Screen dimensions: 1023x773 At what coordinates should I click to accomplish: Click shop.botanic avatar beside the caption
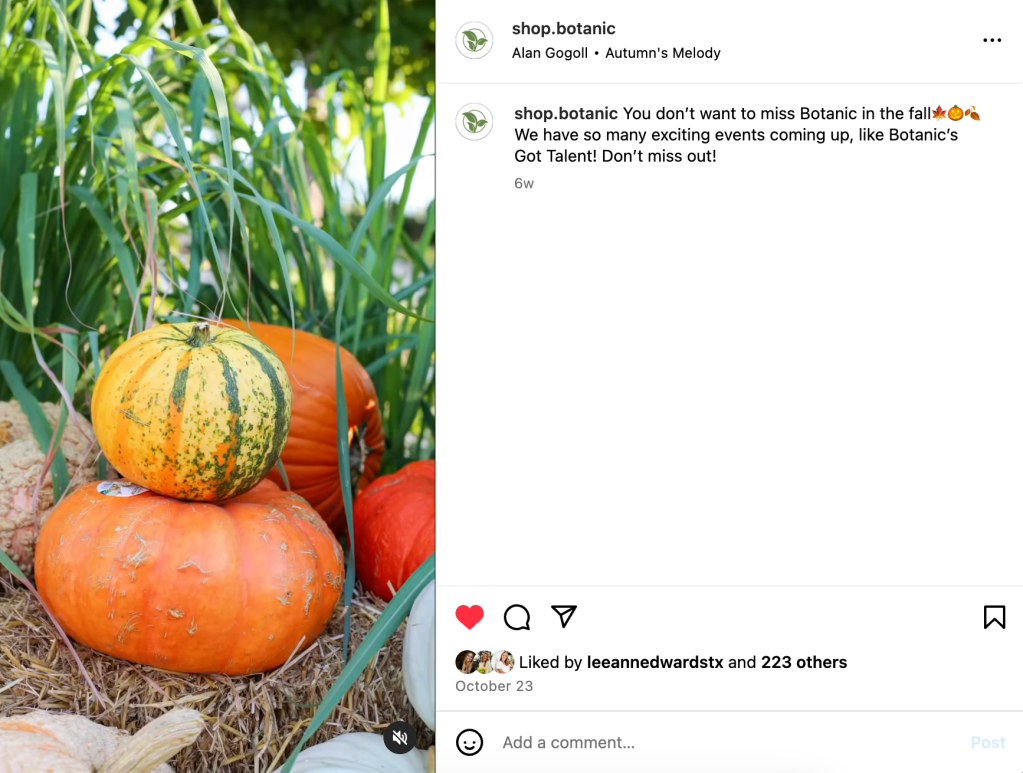tap(474, 122)
